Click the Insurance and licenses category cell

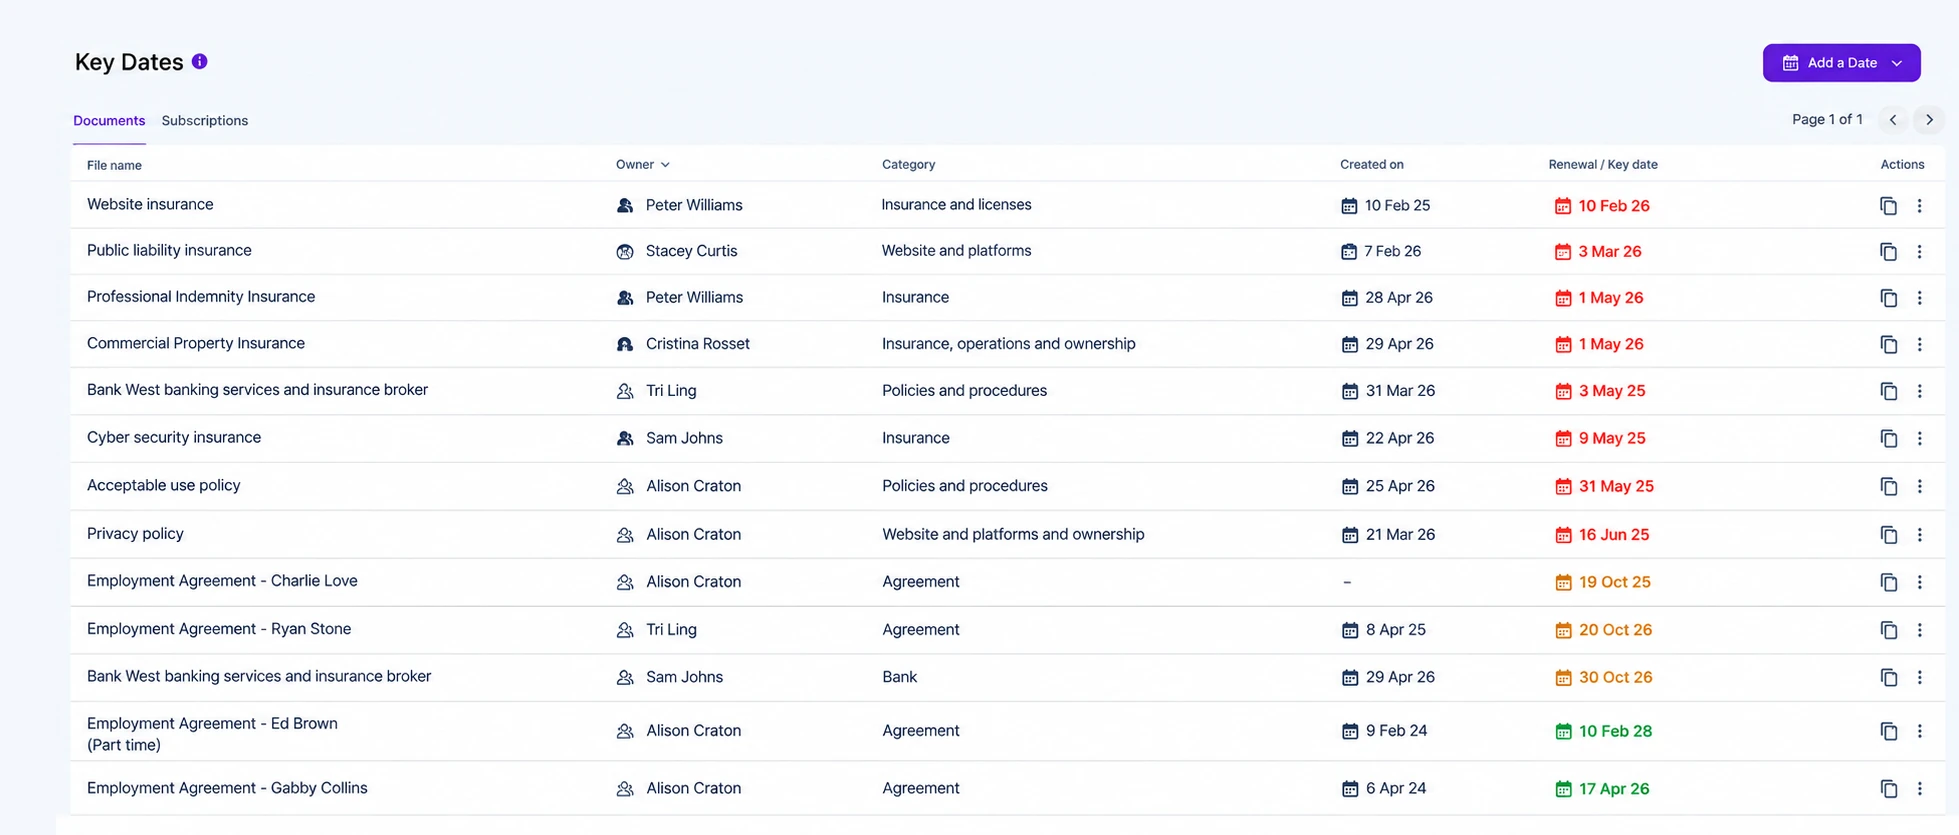coord(956,204)
